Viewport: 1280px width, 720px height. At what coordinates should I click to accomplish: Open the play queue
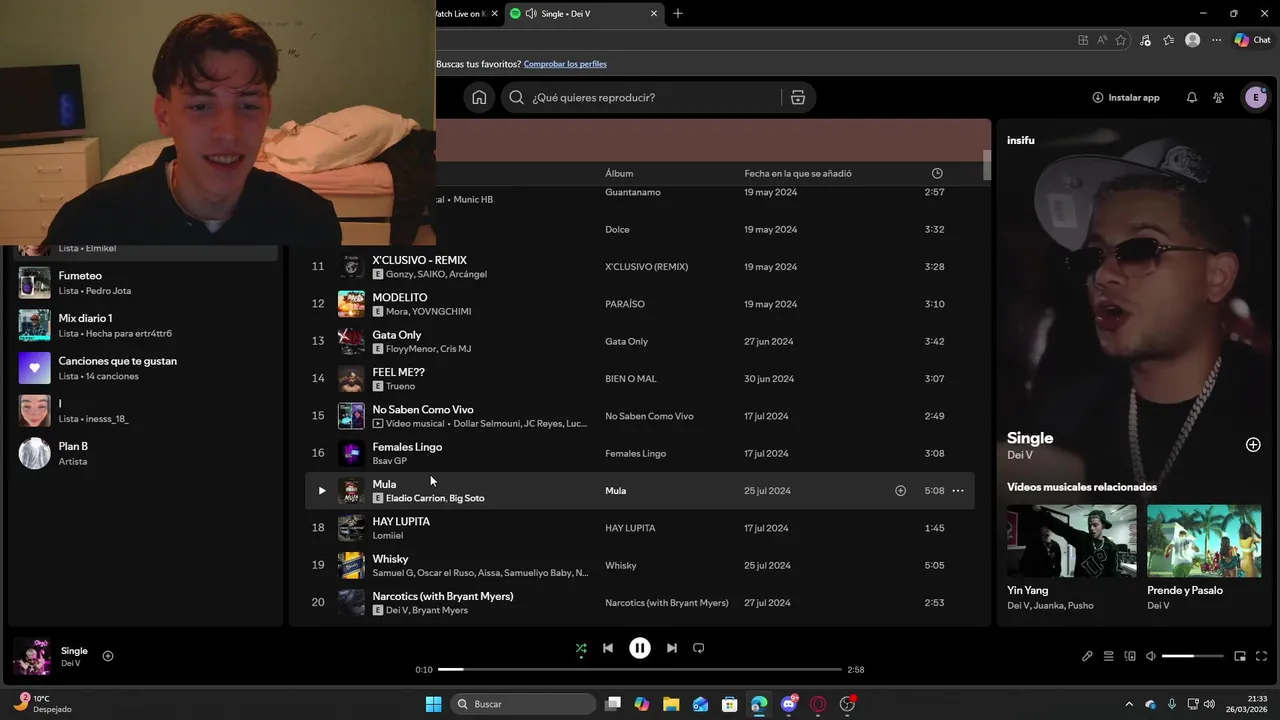click(1108, 656)
